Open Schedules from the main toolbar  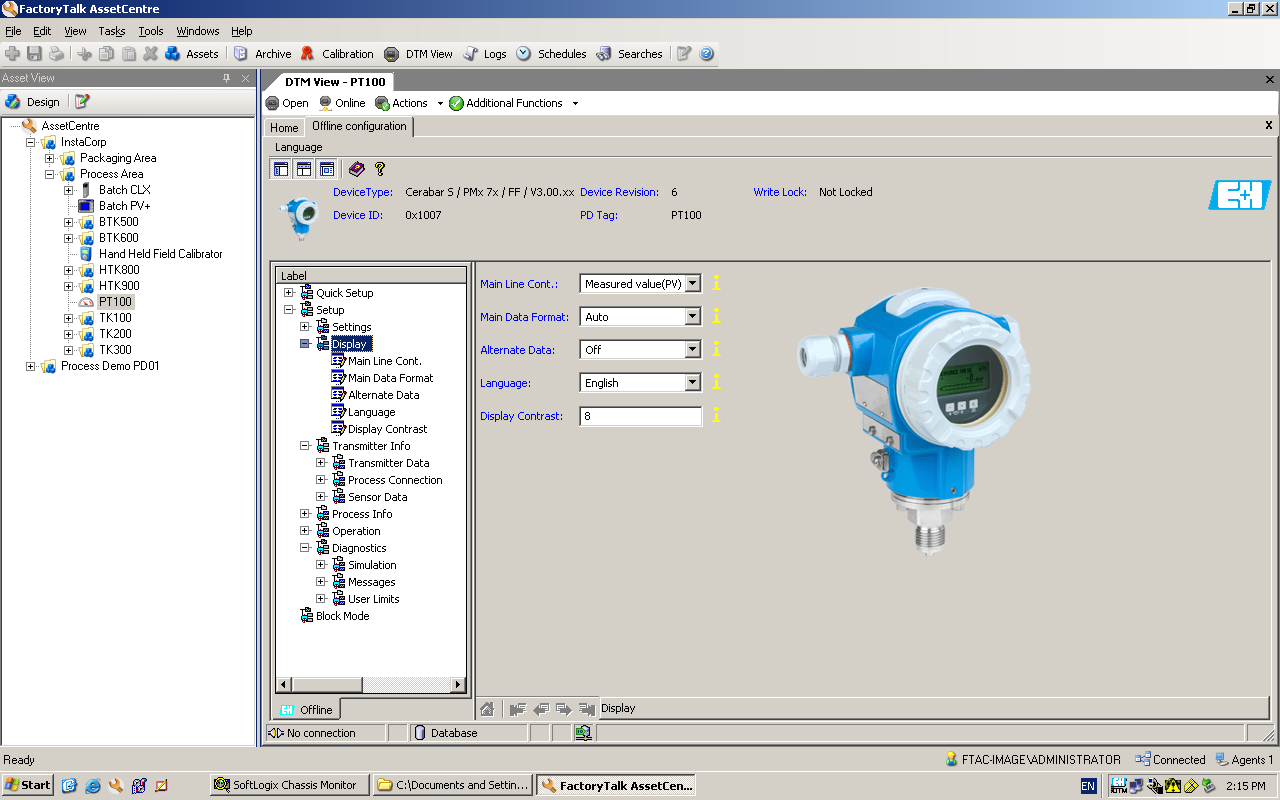[x=552, y=54]
